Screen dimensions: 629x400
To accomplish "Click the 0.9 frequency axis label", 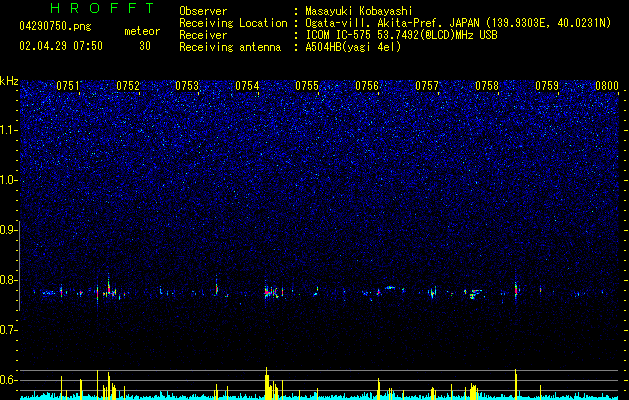I will (9, 230).
